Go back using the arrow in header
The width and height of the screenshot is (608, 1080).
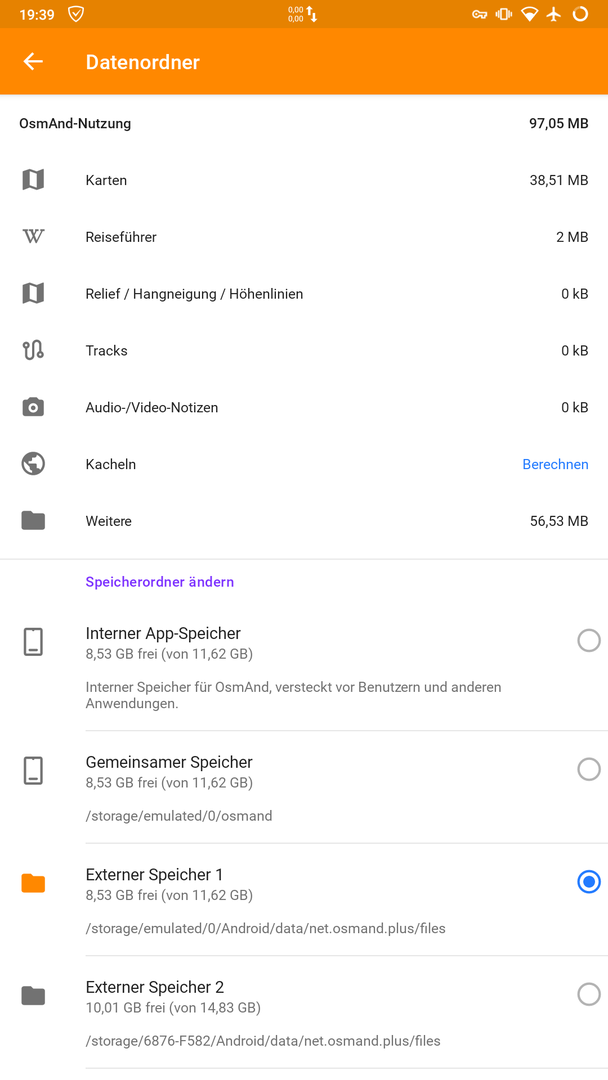[x=33, y=61]
